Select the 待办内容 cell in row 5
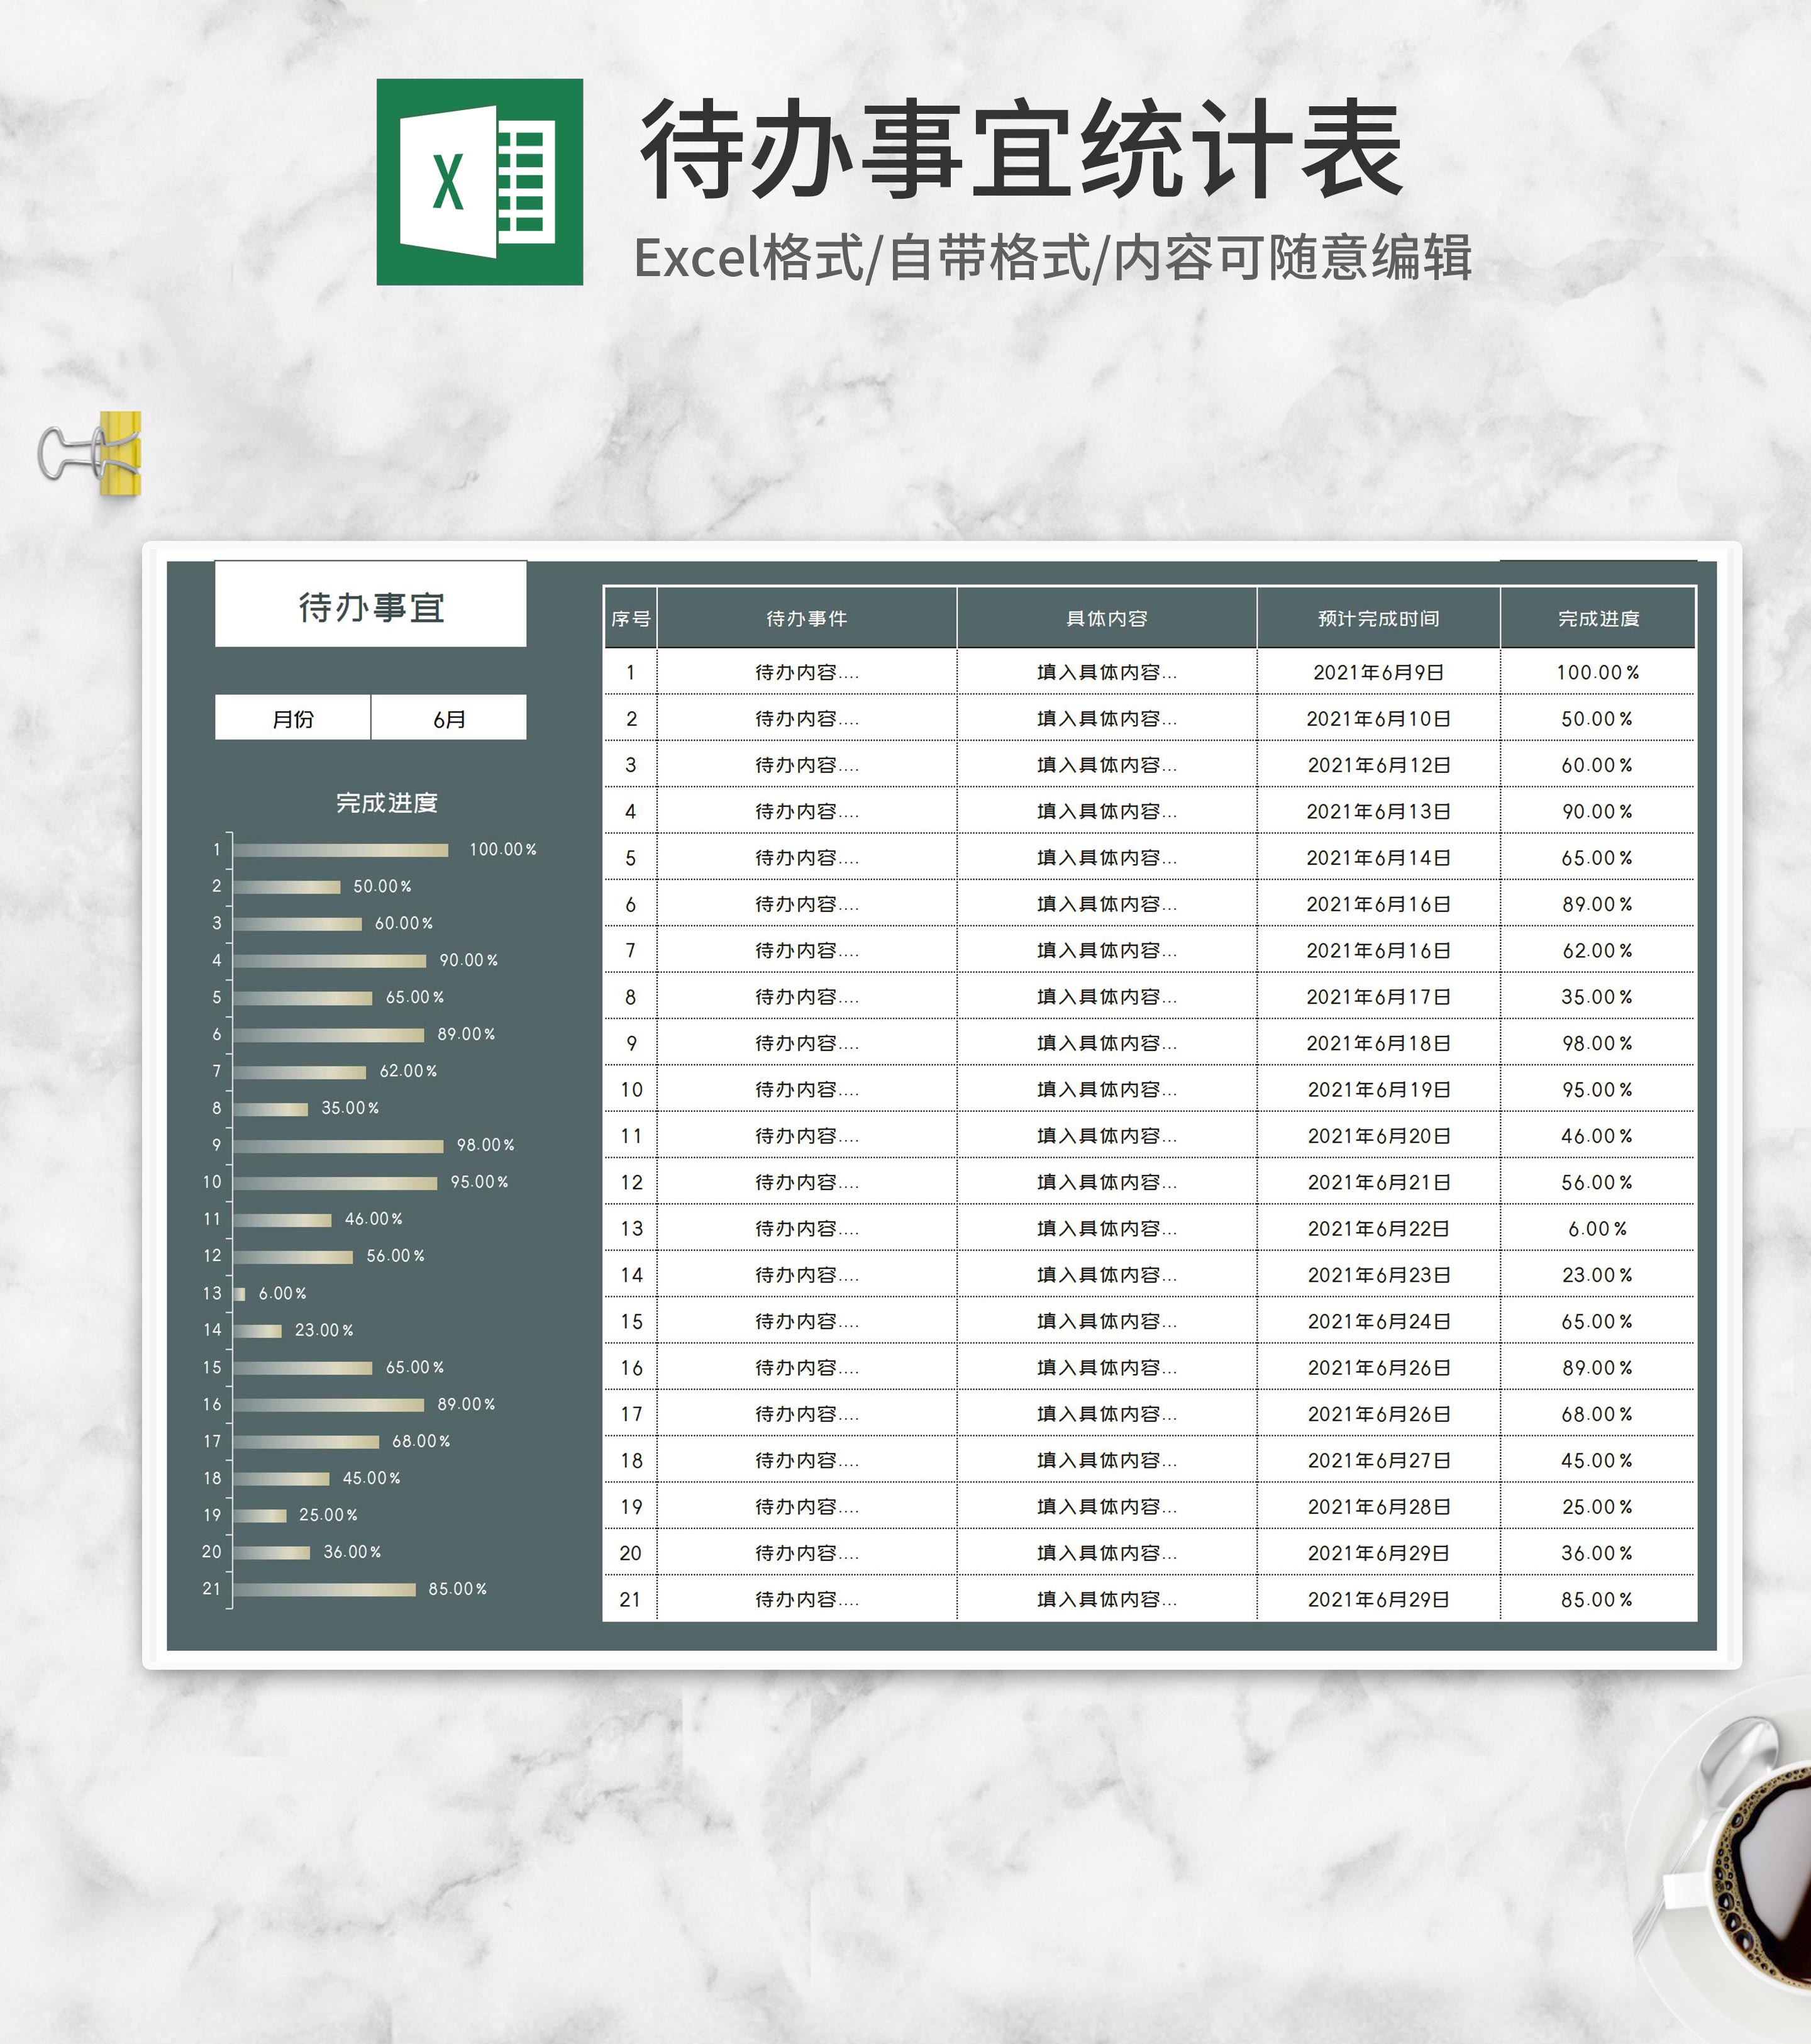 click(806, 858)
